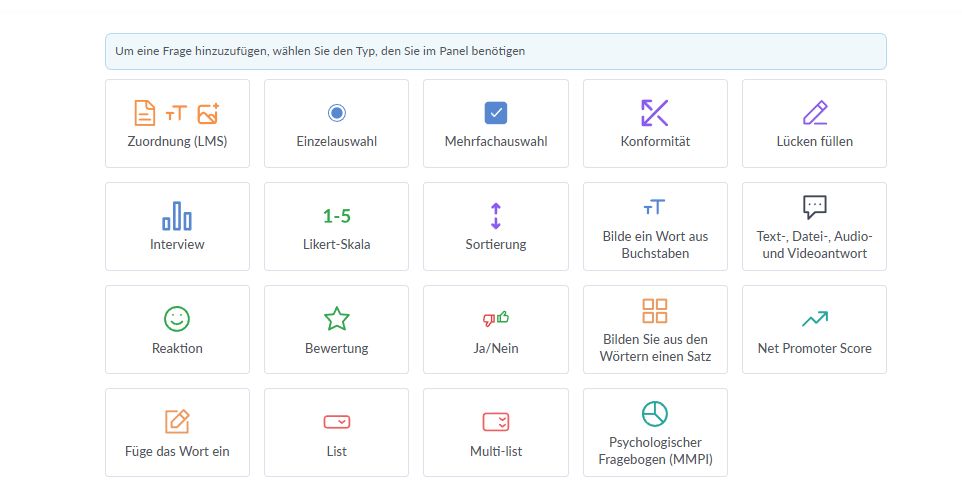962x493 pixels.
Task: Choose the Mehrfachauswahl checkbox icon
Action: click(496, 113)
